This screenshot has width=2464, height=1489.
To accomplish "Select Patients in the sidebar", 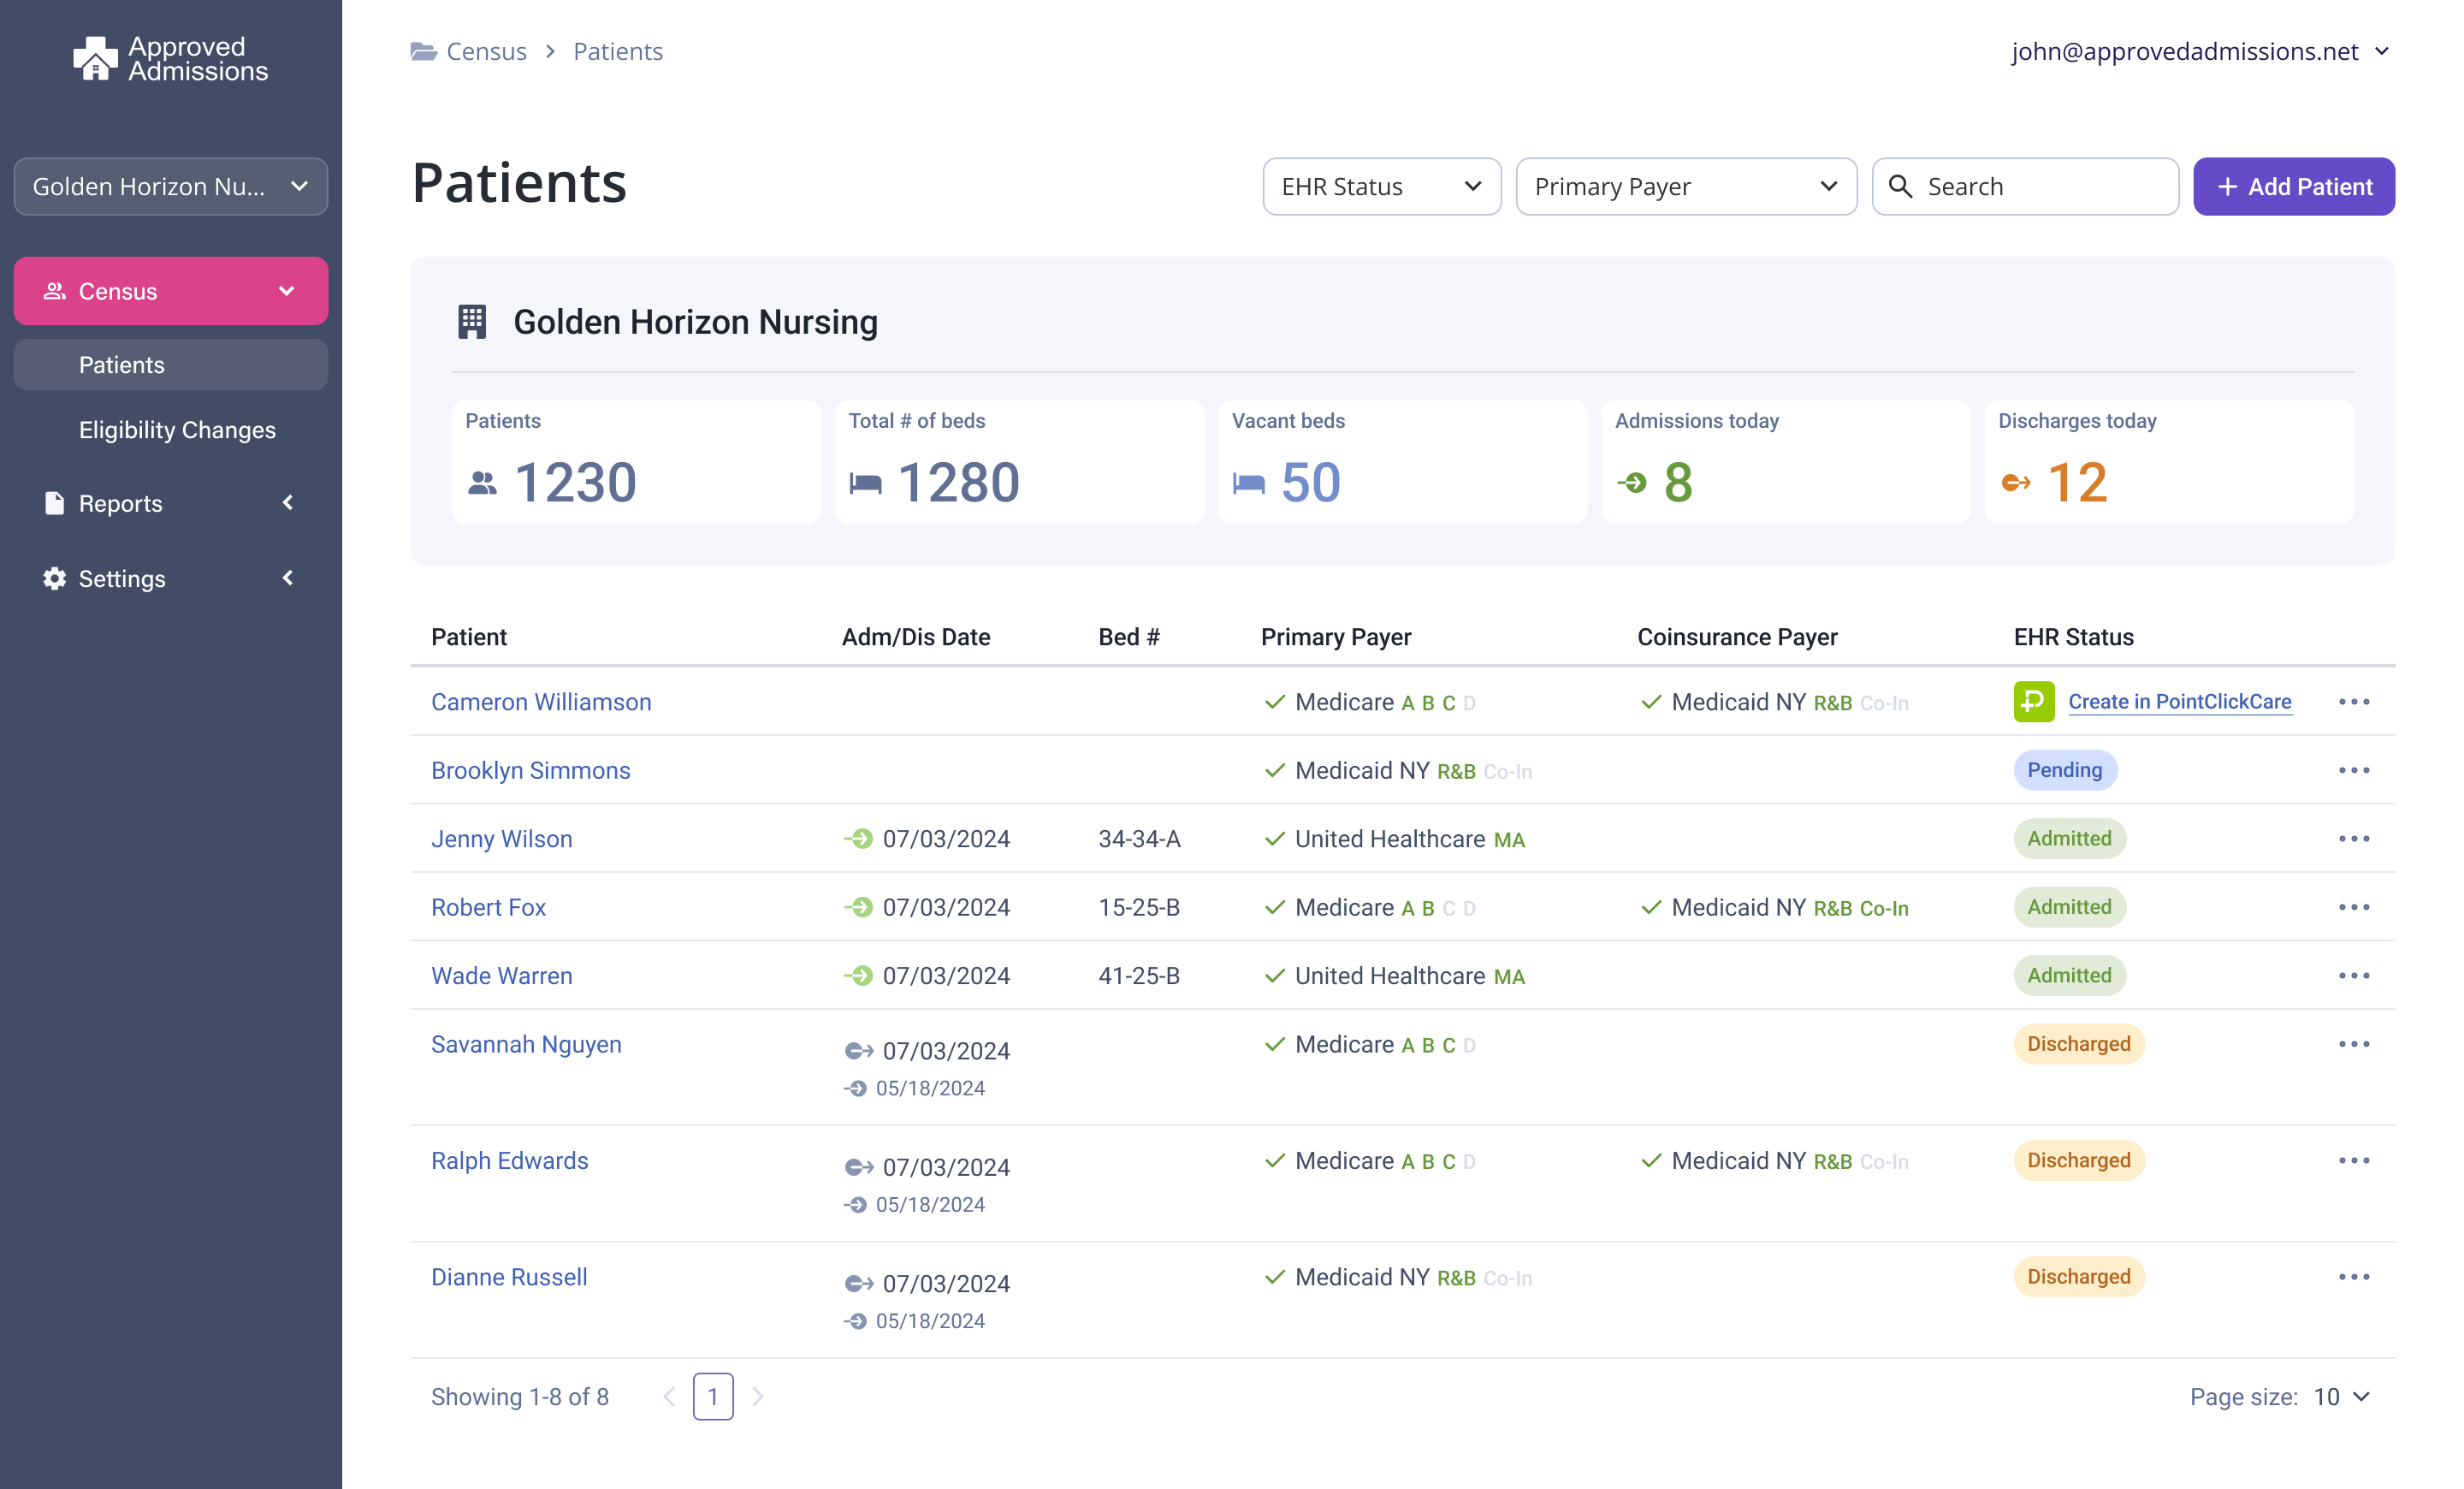I will click(x=171, y=364).
